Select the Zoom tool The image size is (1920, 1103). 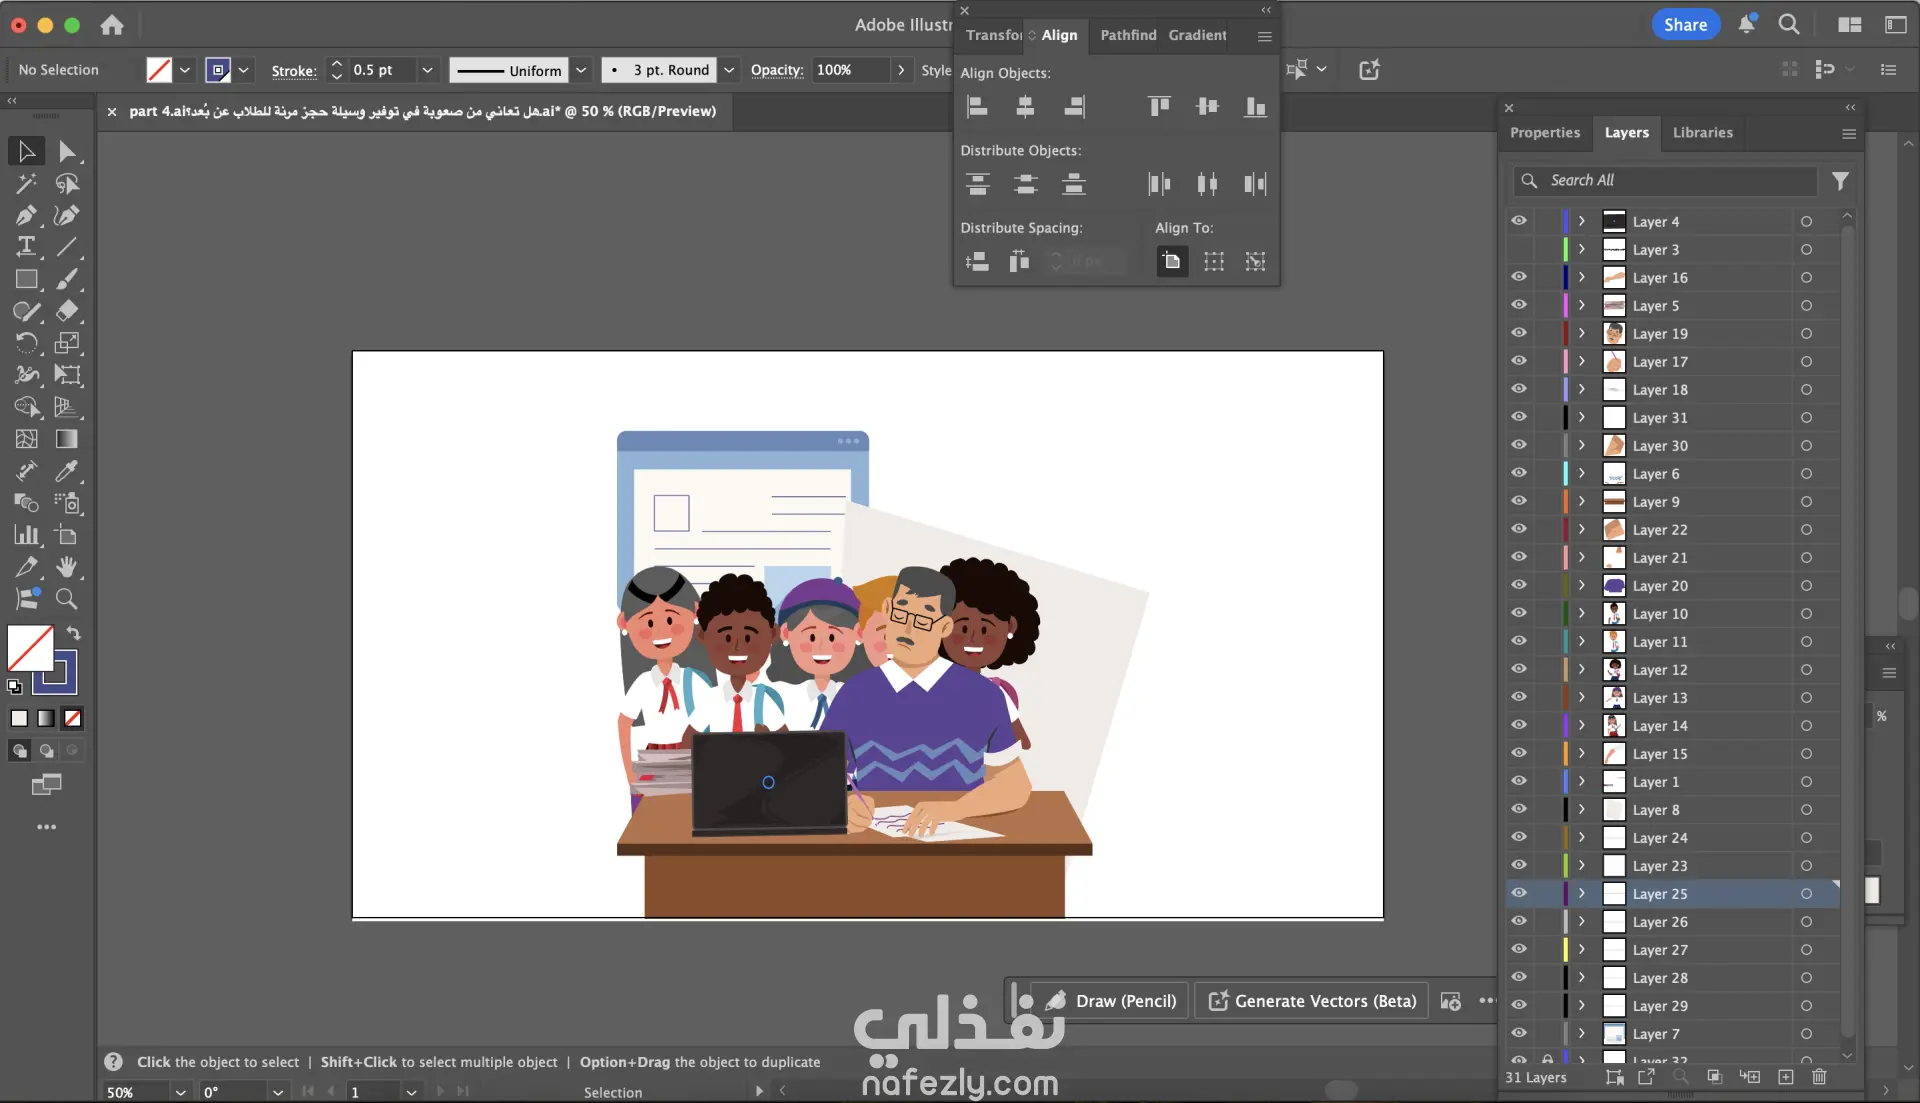[67, 599]
